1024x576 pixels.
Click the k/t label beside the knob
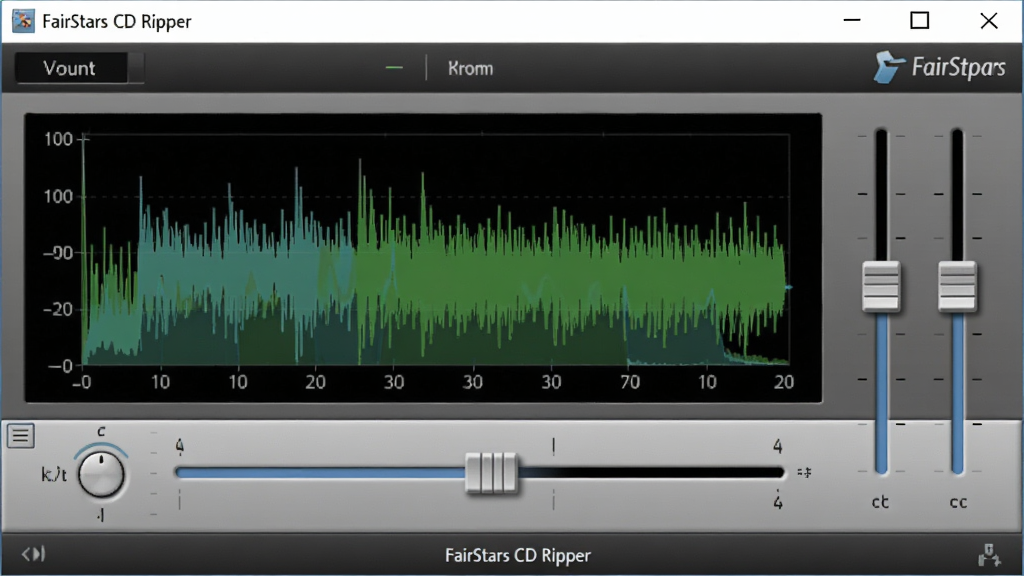(x=54, y=475)
